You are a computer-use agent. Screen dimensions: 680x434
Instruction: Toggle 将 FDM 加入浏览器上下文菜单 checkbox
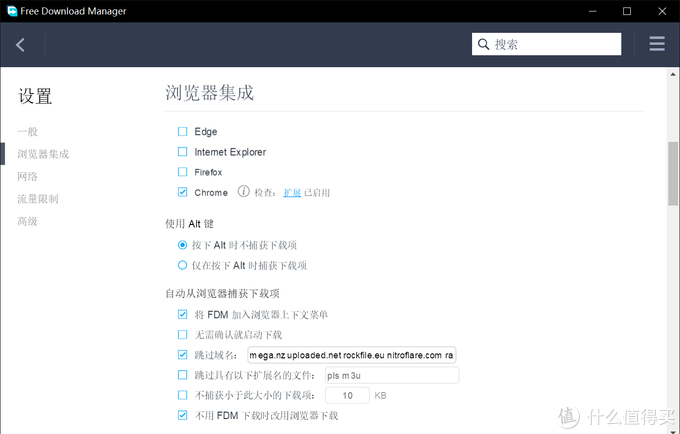182,315
